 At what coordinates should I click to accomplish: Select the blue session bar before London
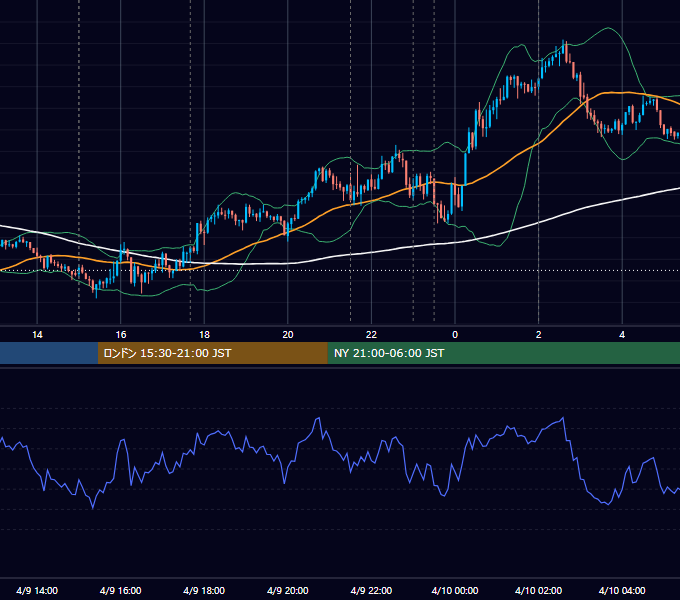[49, 353]
